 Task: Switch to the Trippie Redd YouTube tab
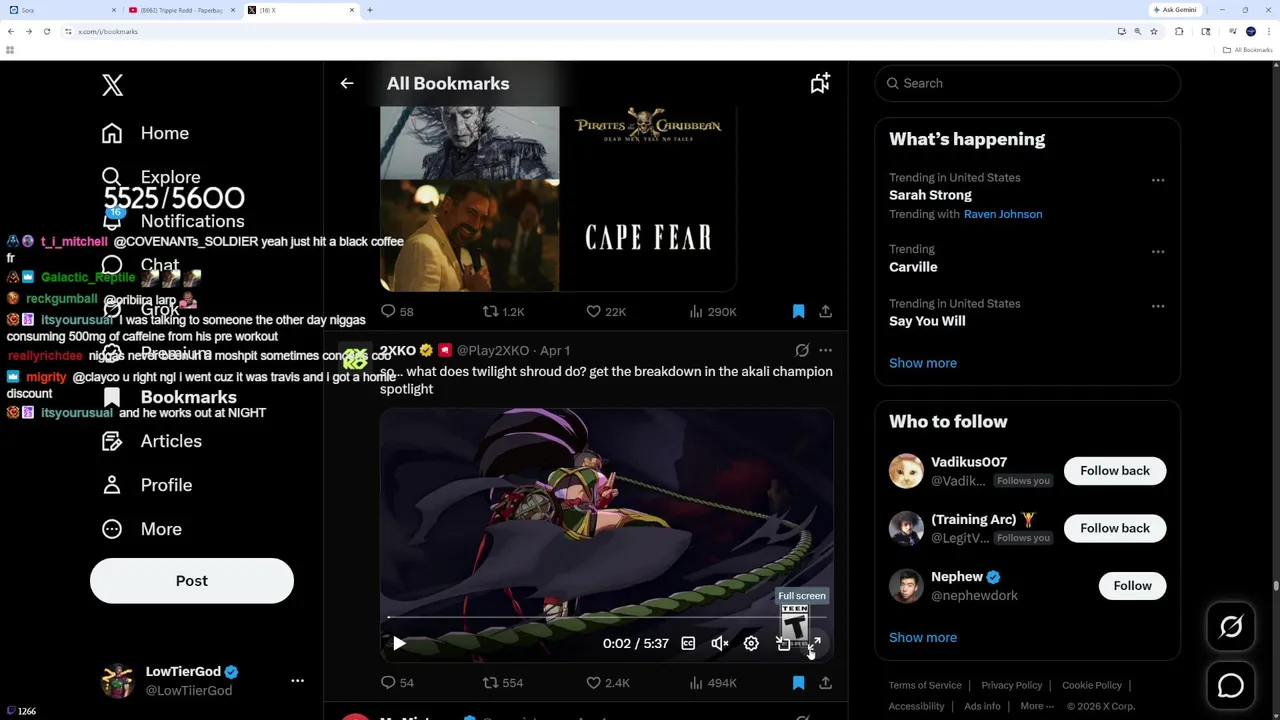[x=182, y=10]
